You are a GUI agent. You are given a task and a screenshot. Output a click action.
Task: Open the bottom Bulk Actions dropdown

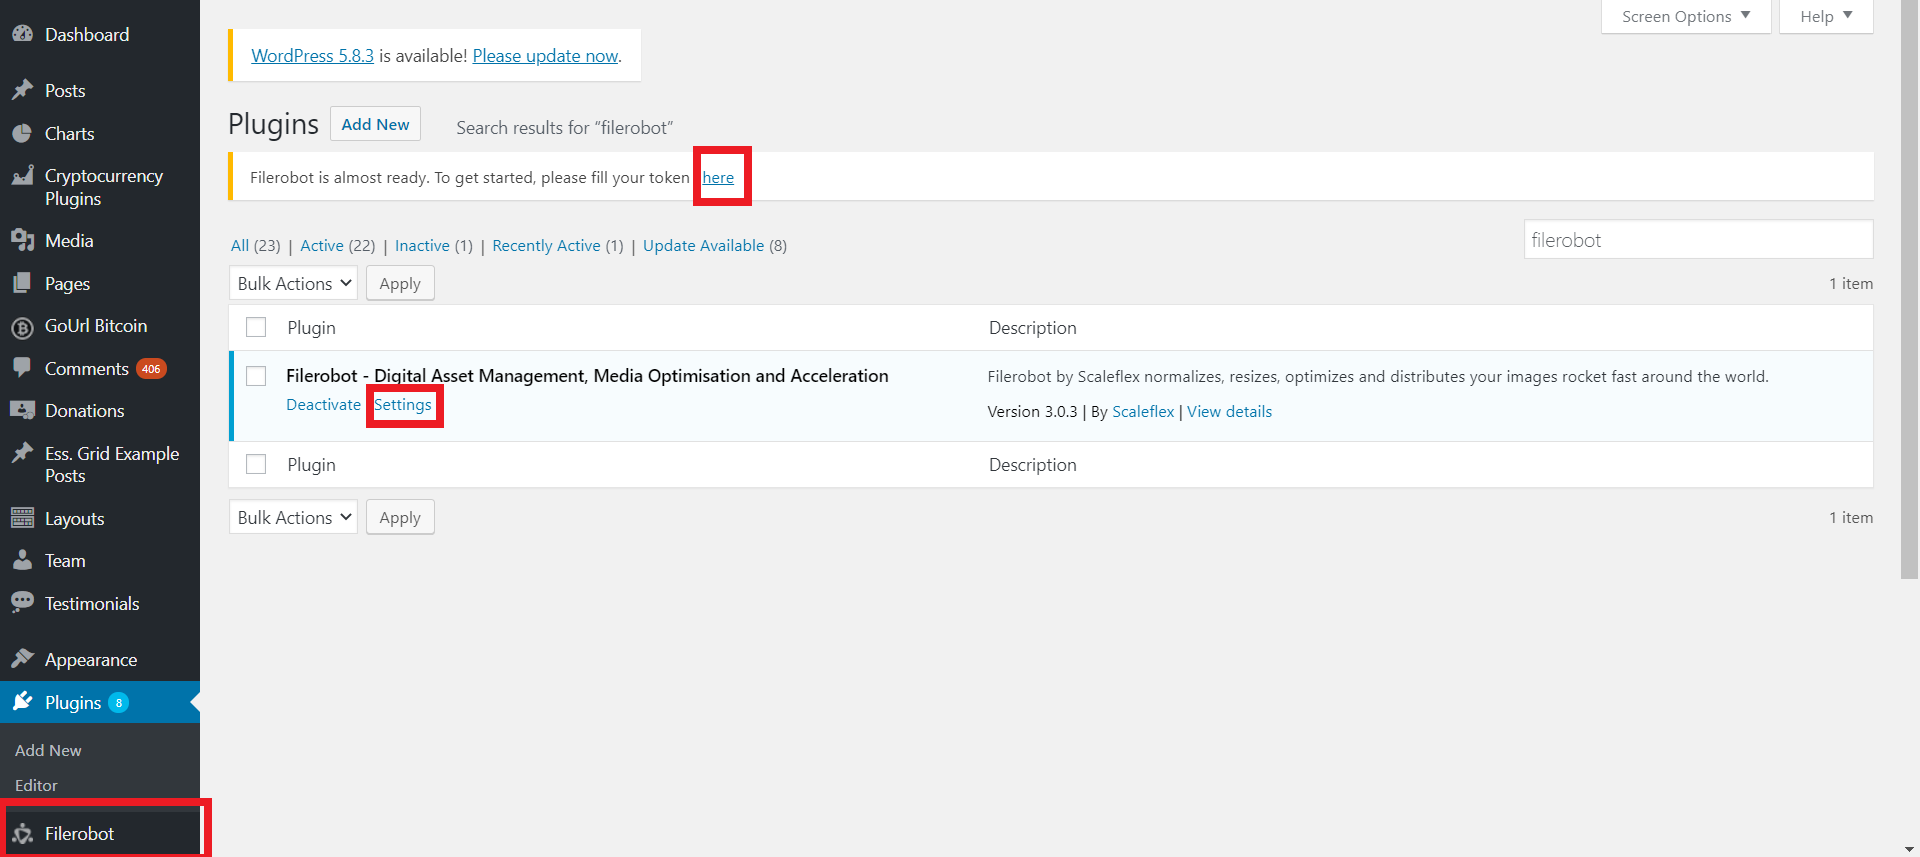tap(293, 517)
